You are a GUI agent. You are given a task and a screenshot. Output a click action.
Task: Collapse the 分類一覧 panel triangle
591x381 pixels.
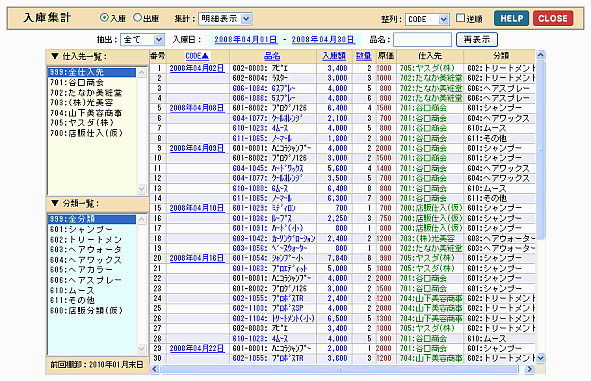(x=55, y=204)
